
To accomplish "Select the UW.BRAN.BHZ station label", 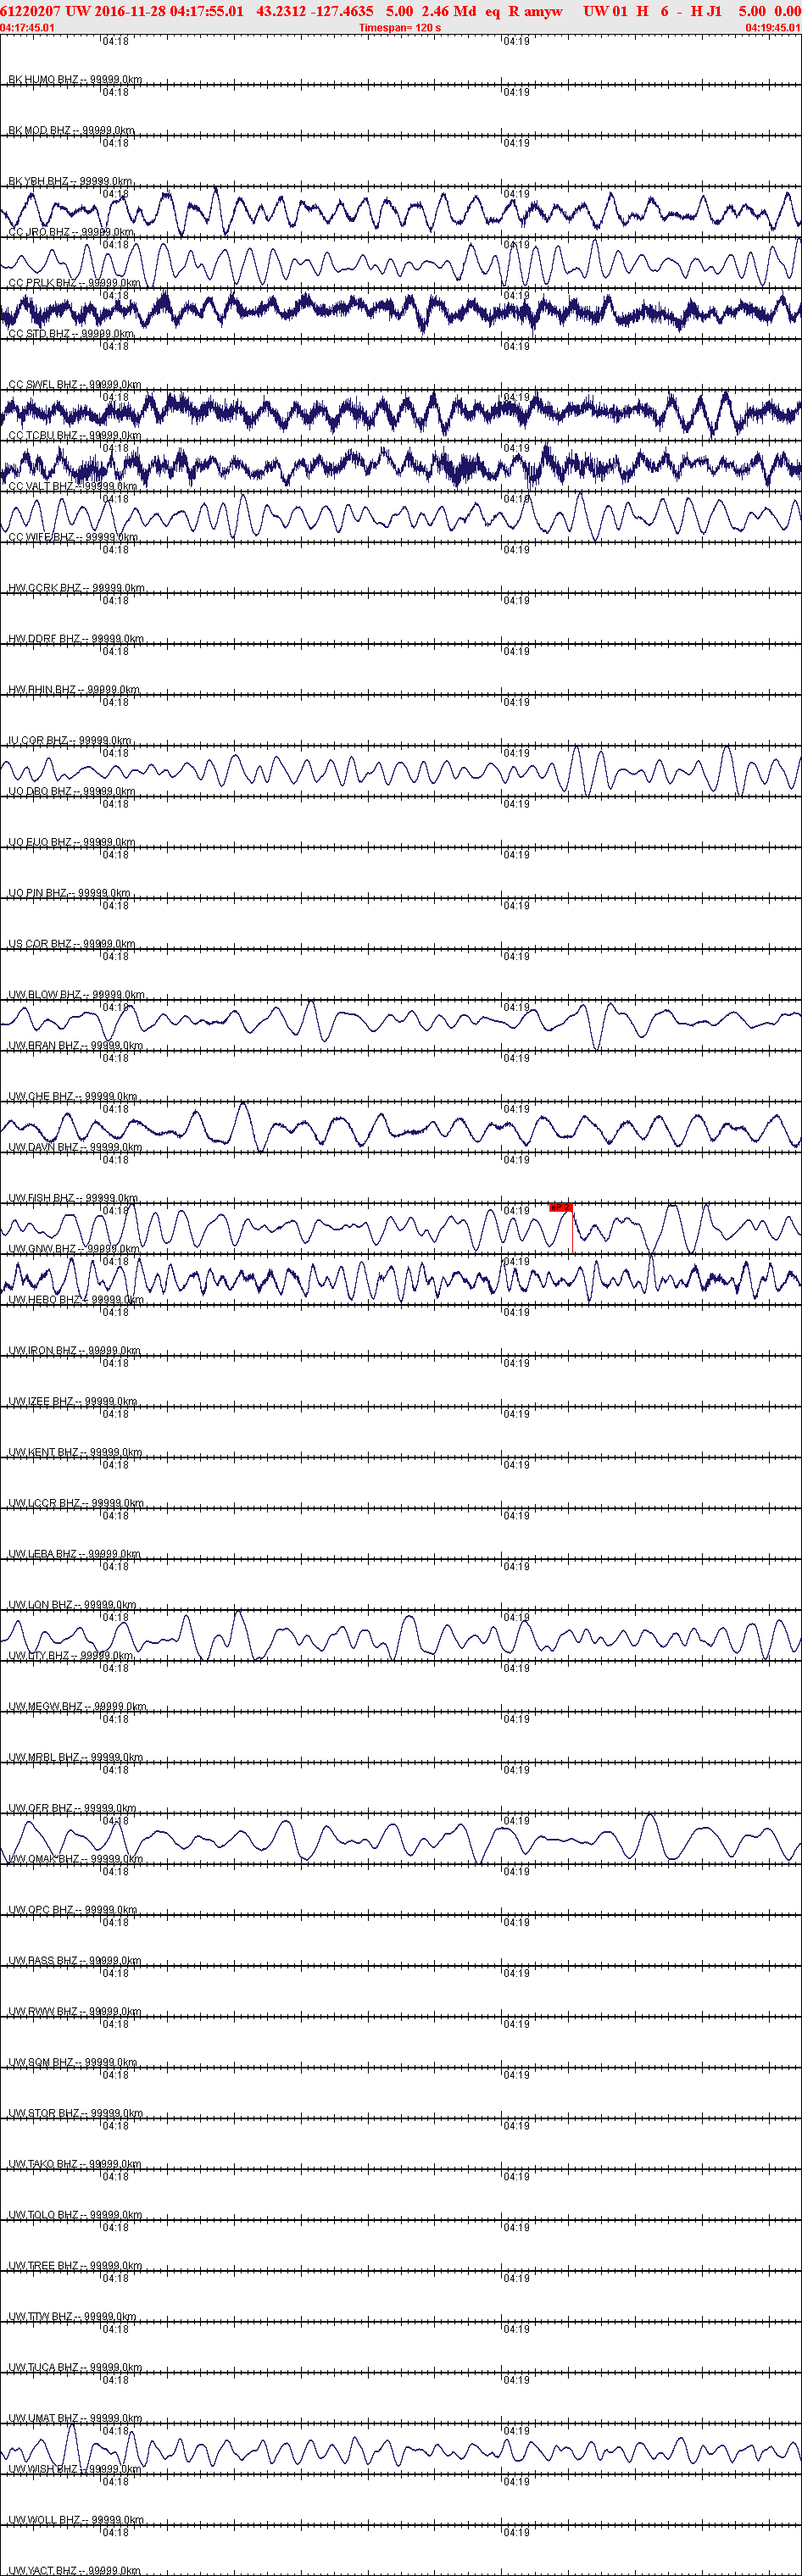I will (x=76, y=1046).
